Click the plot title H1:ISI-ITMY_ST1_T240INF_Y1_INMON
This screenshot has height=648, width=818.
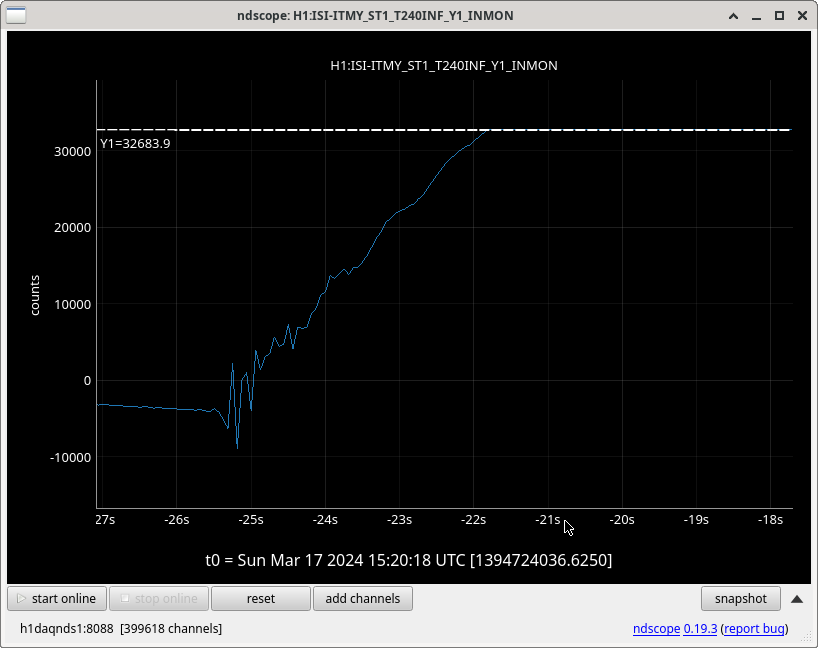tap(443, 65)
